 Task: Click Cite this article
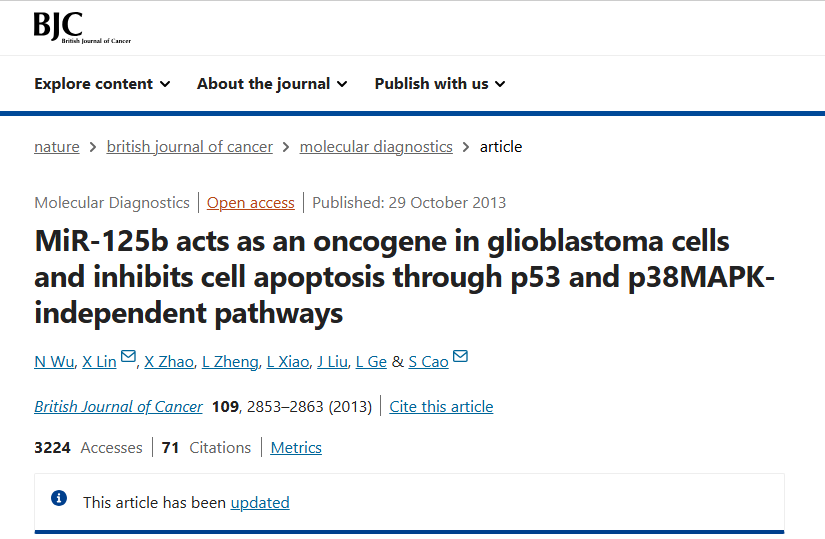coord(441,406)
